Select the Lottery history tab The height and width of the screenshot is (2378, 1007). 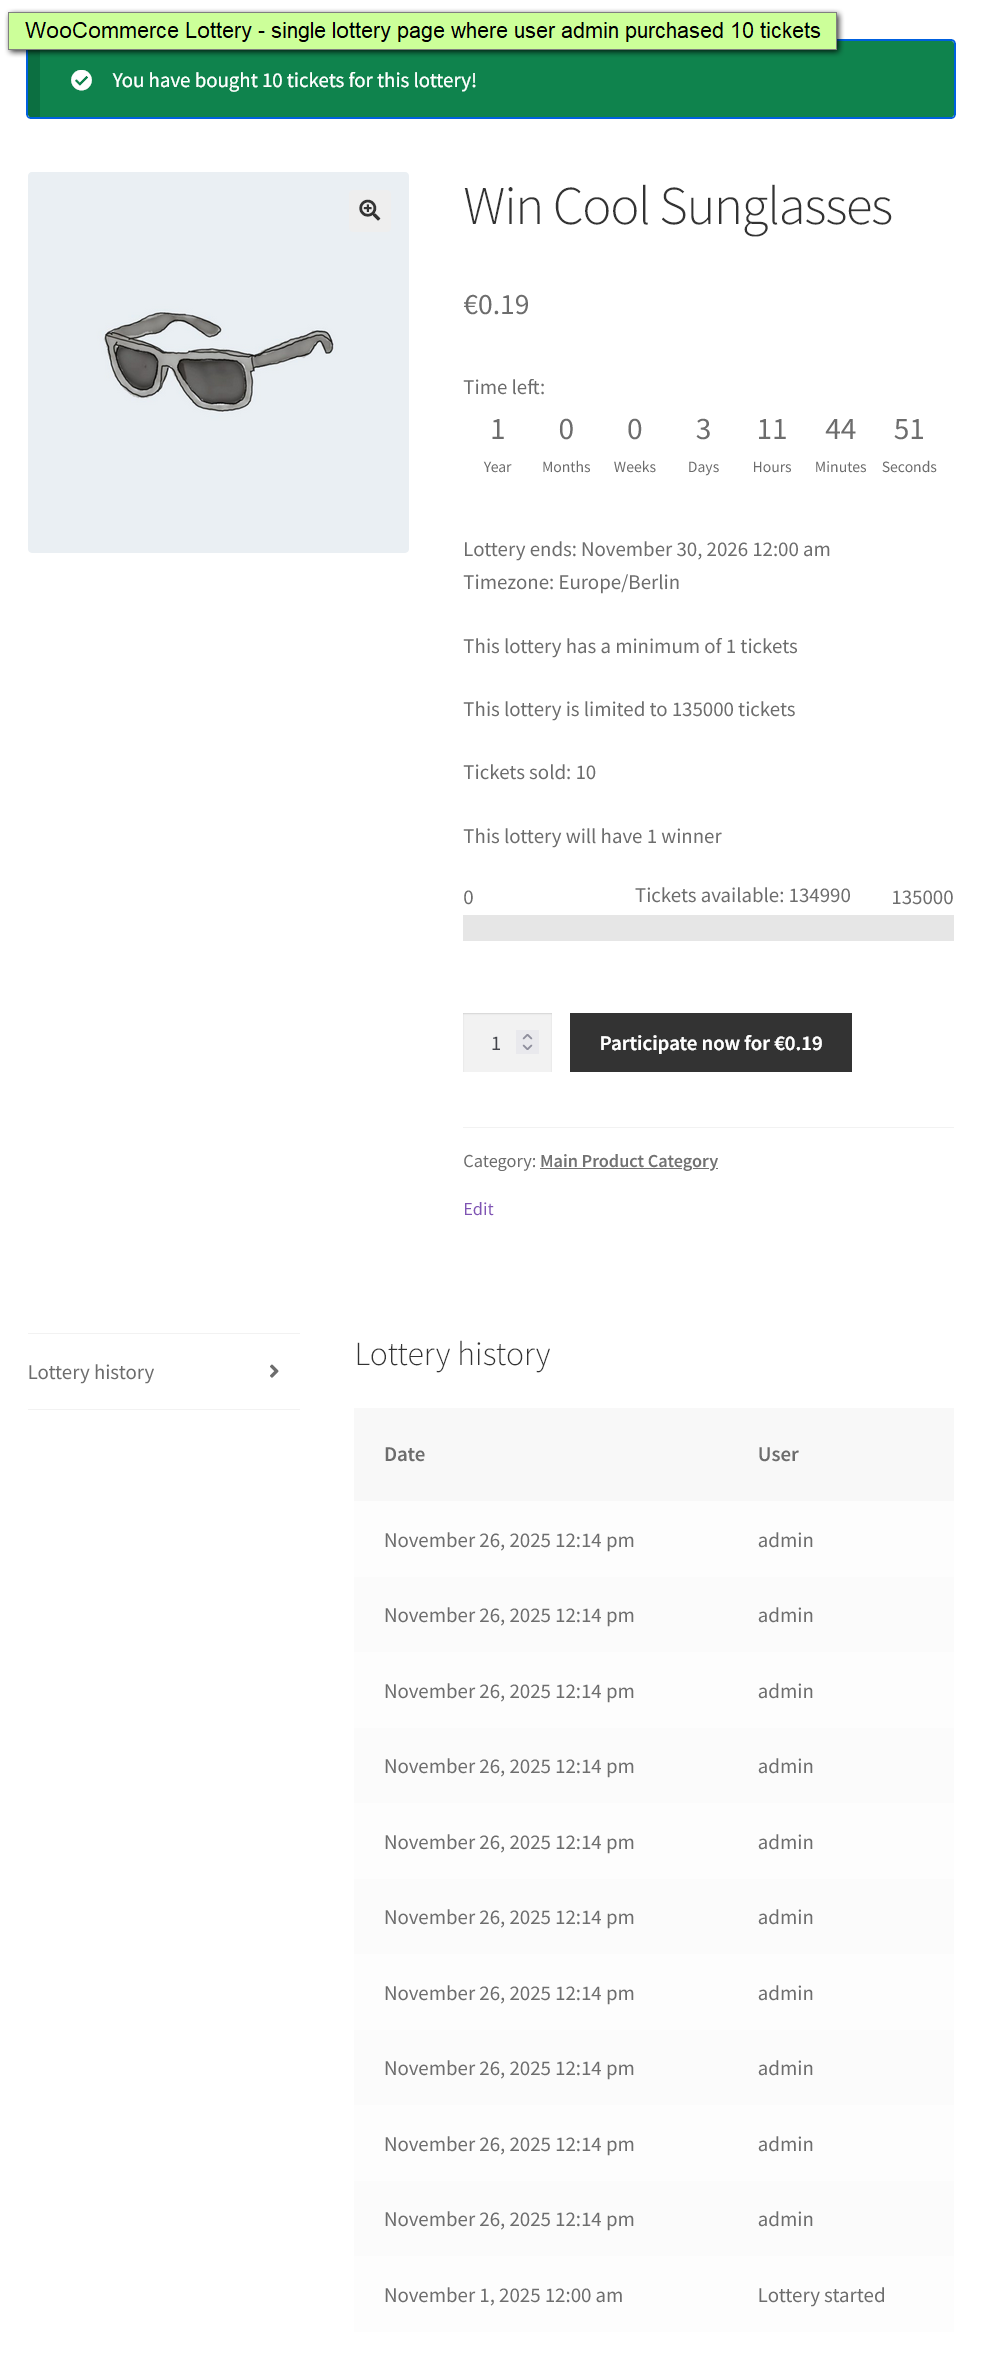click(91, 1372)
